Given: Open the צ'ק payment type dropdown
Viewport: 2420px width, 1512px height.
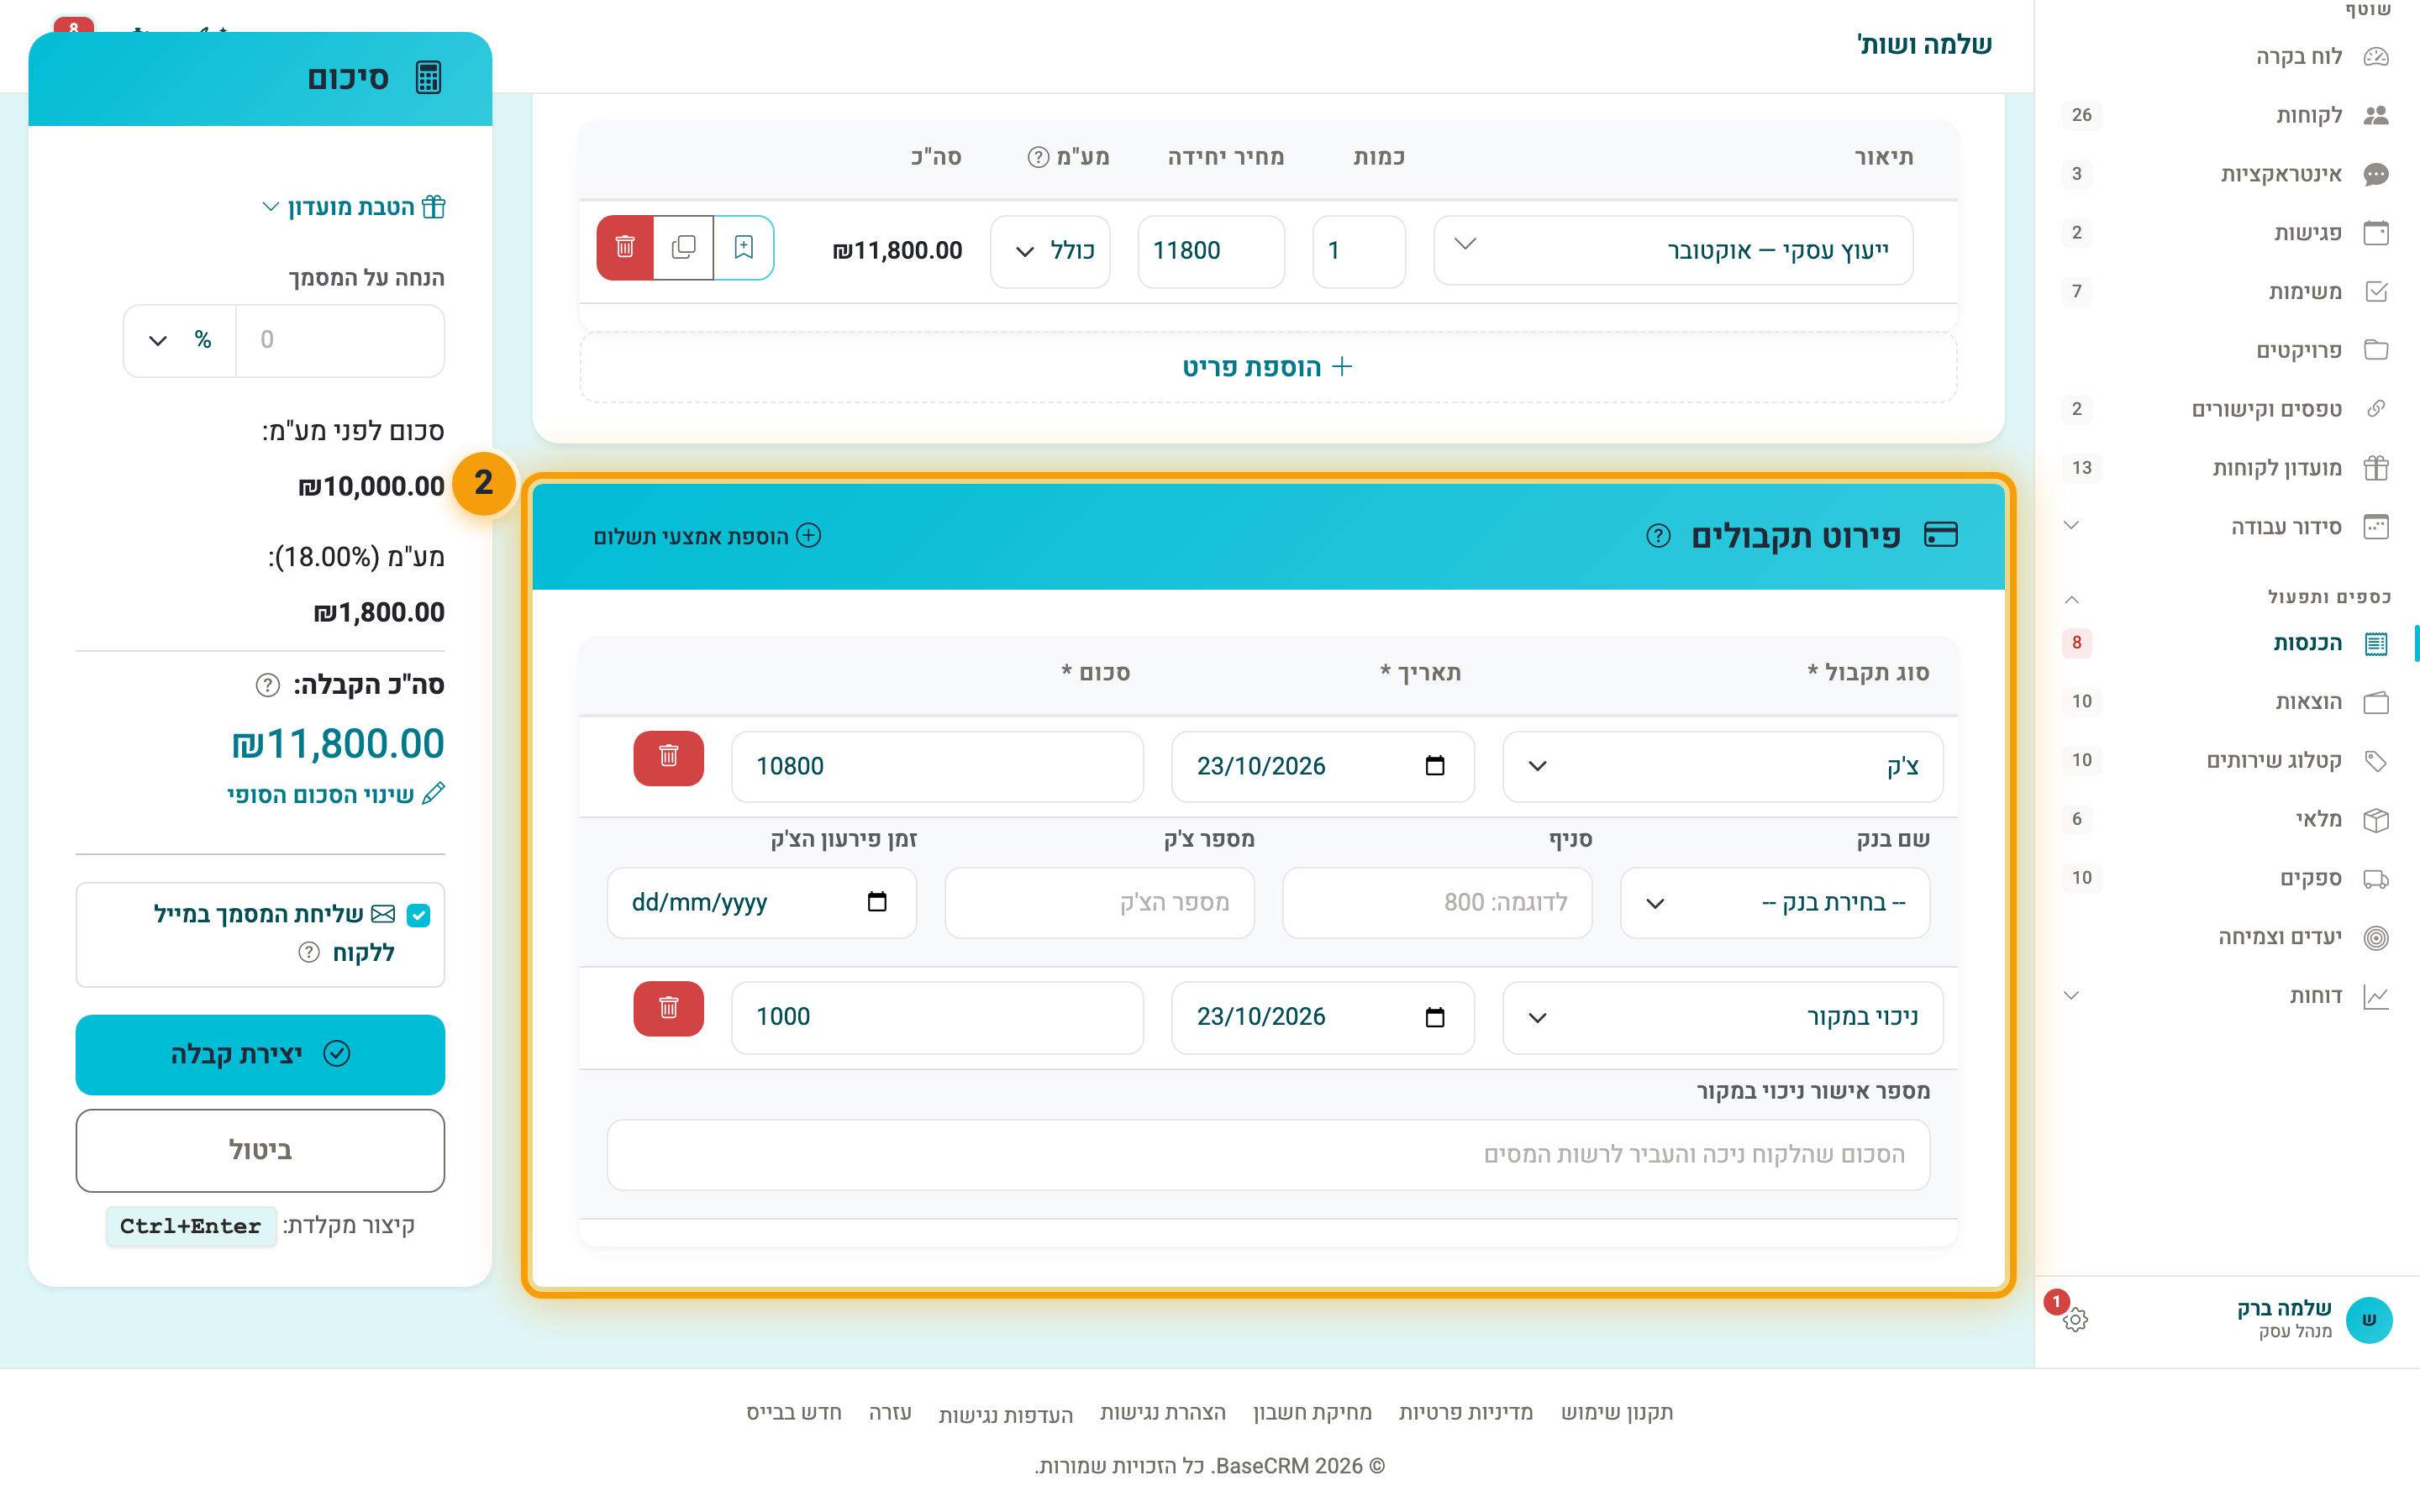Looking at the screenshot, I should pyautogui.click(x=1722, y=766).
